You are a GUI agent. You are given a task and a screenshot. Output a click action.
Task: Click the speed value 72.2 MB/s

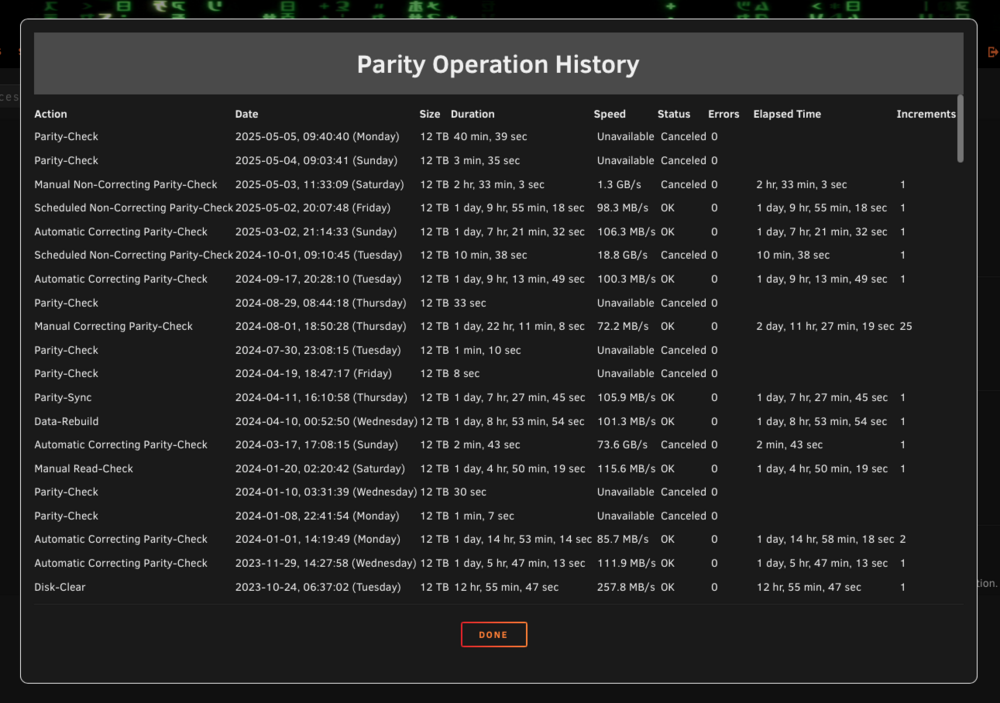(622, 326)
